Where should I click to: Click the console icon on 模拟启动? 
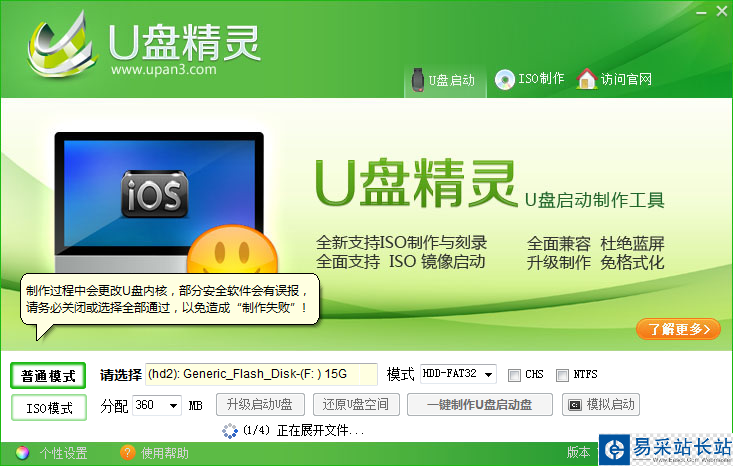pos(575,405)
